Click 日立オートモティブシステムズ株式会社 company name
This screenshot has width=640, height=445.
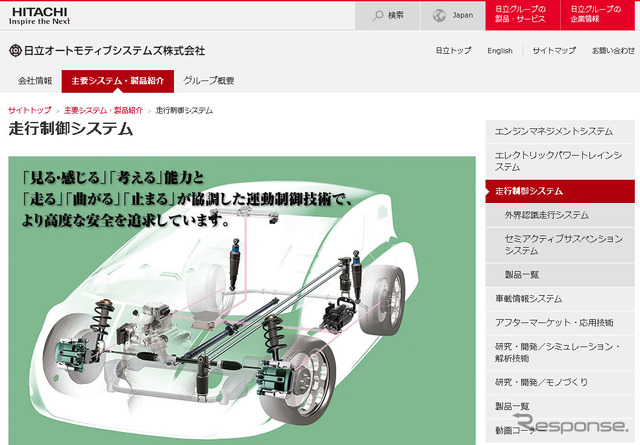(x=114, y=51)
